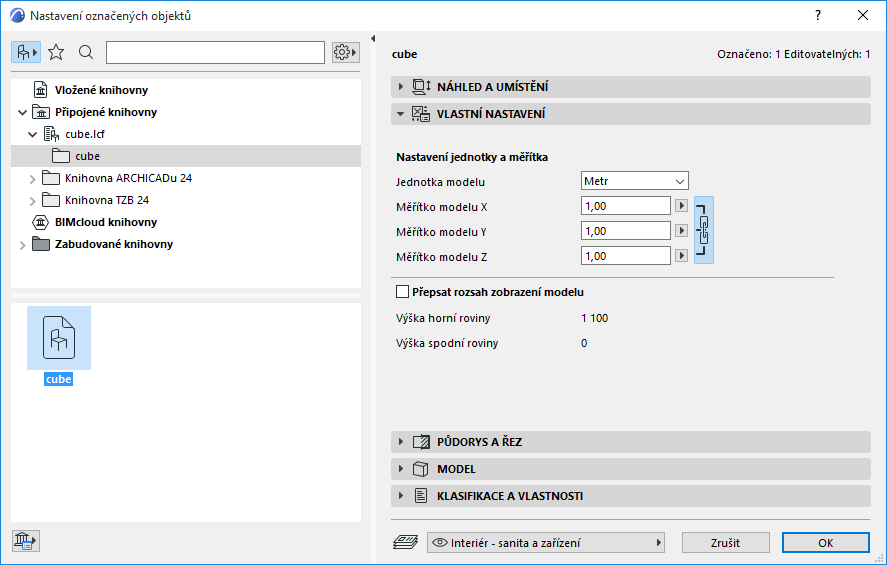This screenshot has width=887, height=565.
Task: Click the object library view mode icon
Action: click(x=26, y=52)
